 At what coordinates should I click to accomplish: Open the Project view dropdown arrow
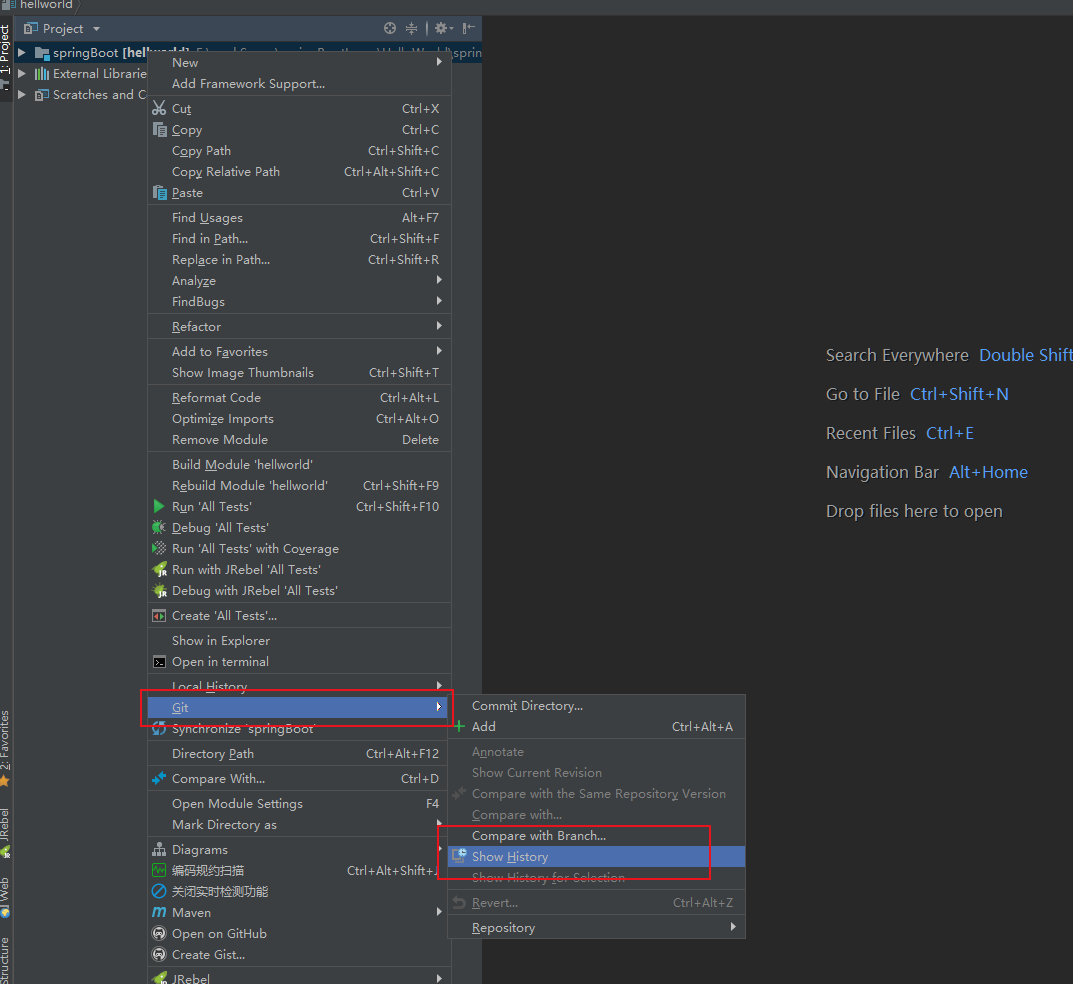[96, 29]
